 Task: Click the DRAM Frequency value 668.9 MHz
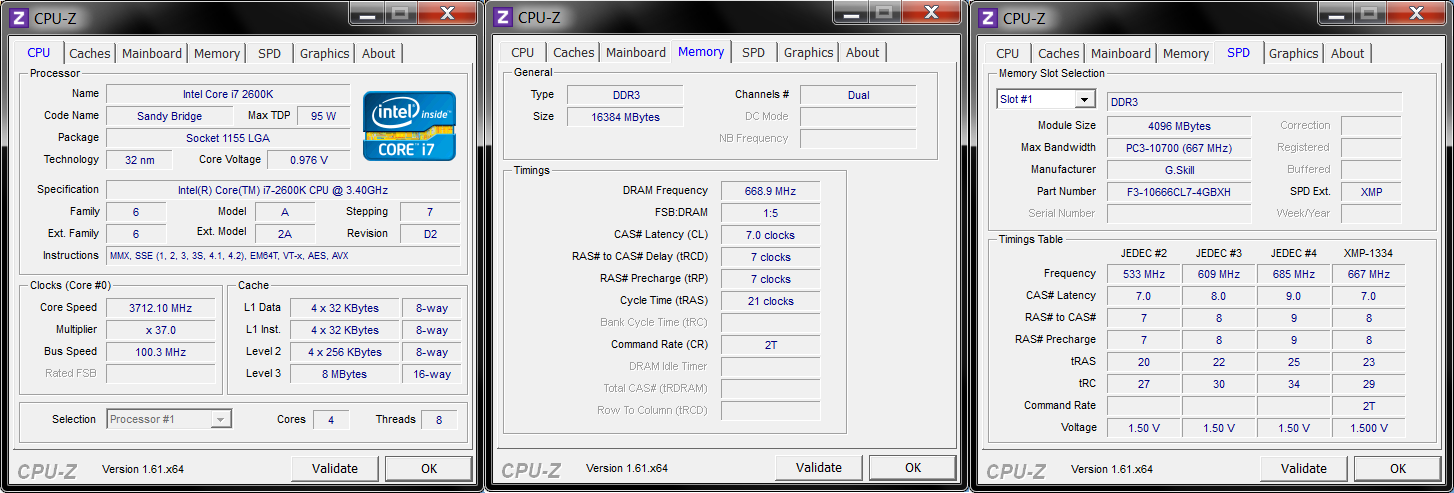click(770, 191)
